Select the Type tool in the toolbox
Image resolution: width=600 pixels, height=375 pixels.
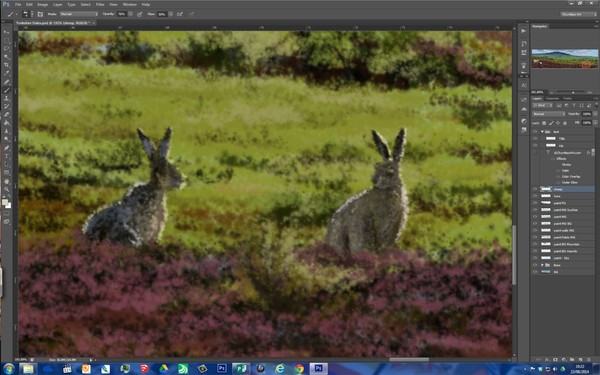point(7,157)
